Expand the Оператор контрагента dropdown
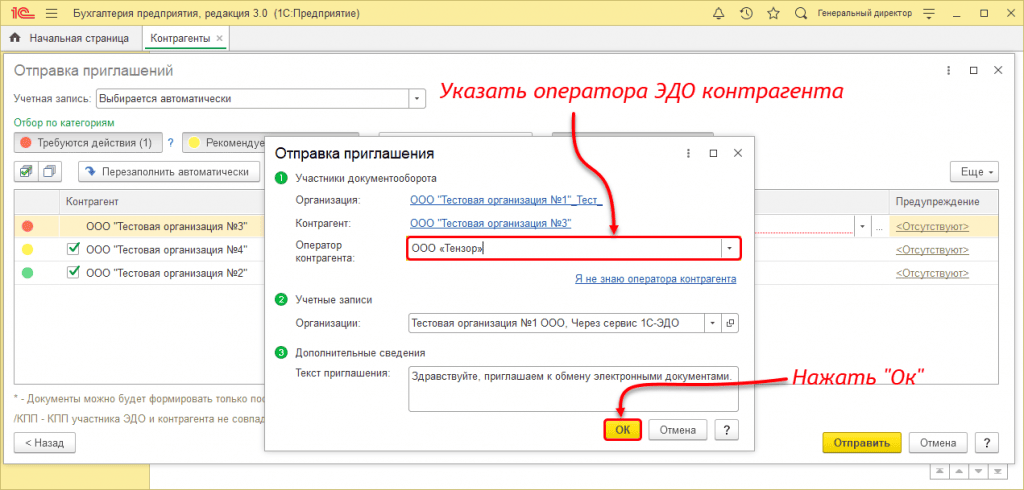This screenshot has height=490, width=1024. coord(730,249)
